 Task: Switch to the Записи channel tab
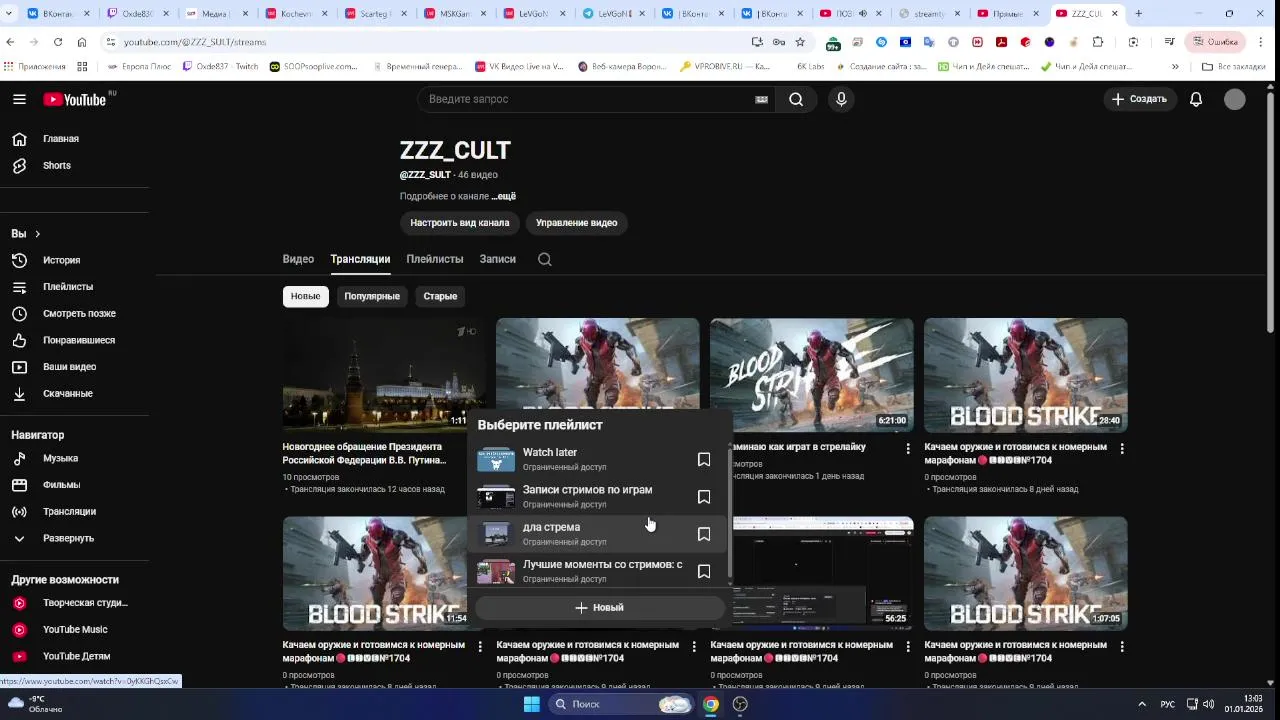point(497,259)
